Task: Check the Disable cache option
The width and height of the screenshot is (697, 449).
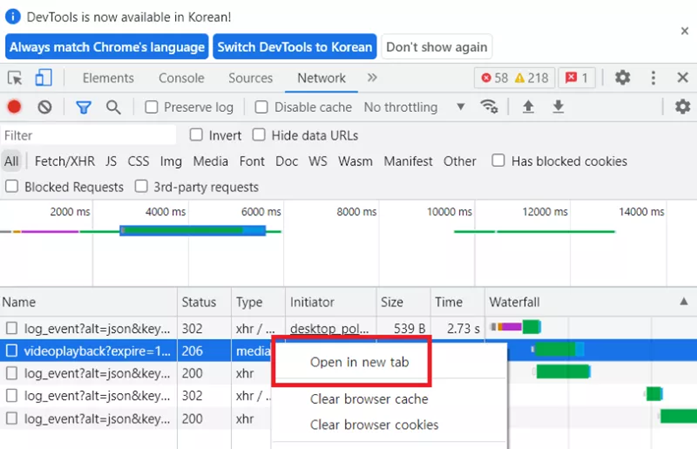Action: click(x=262, y=107)
